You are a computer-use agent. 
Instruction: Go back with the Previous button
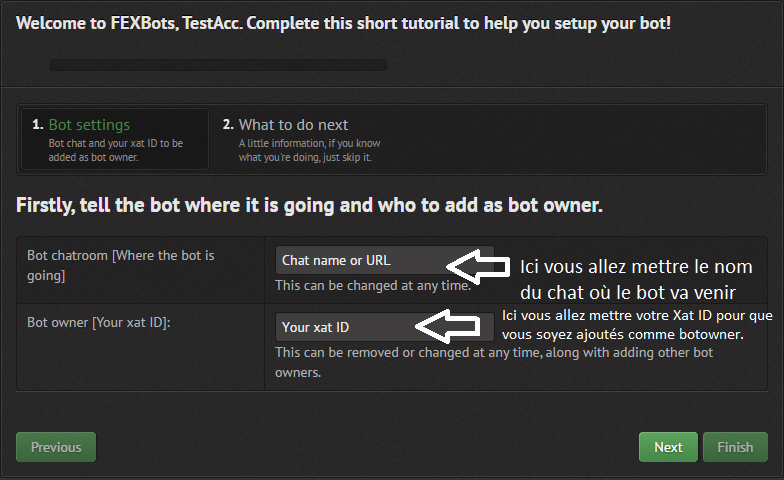tap(56, 447)
